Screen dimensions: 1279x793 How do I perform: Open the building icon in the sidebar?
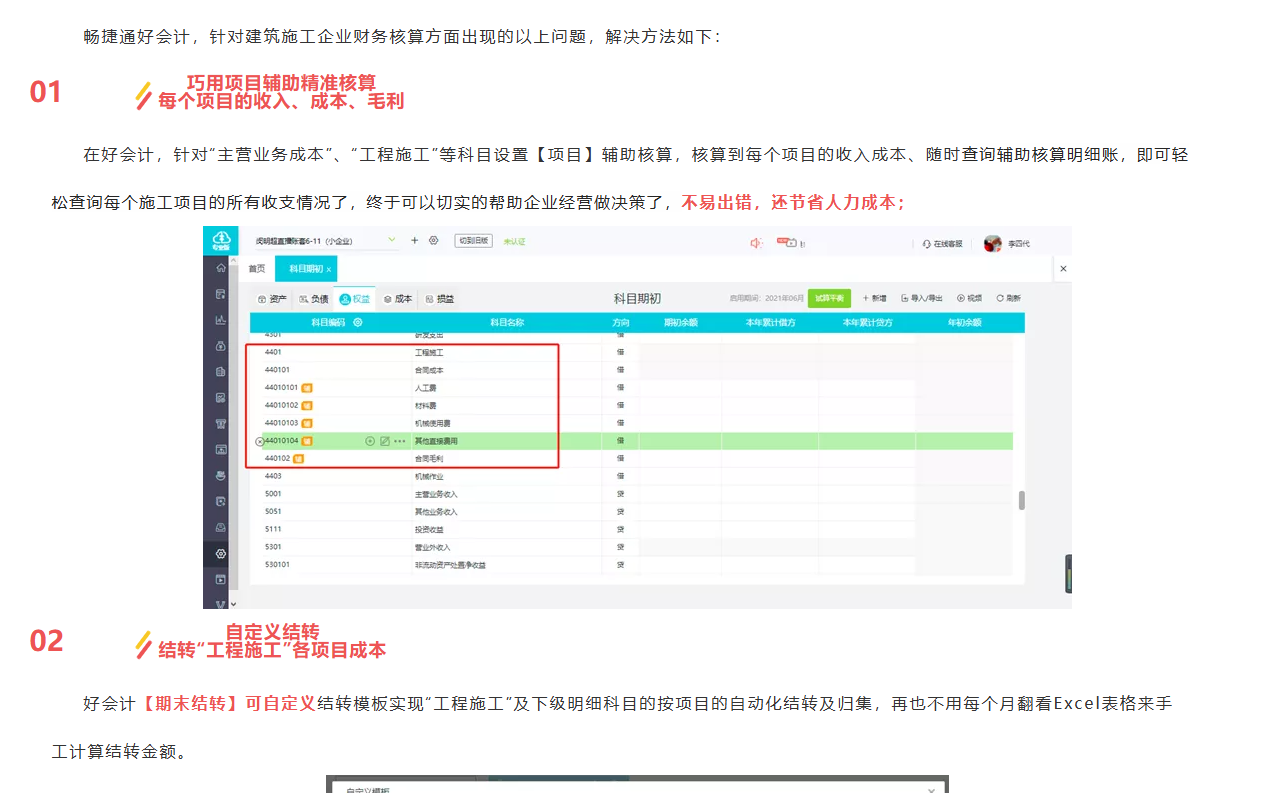221,372
